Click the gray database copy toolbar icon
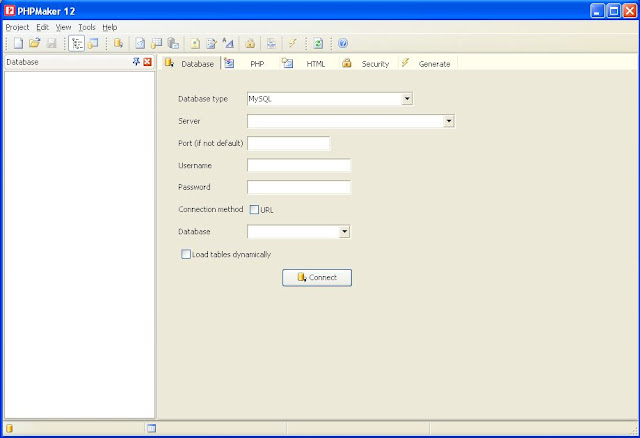640x438 pixels. pos(173,43)
